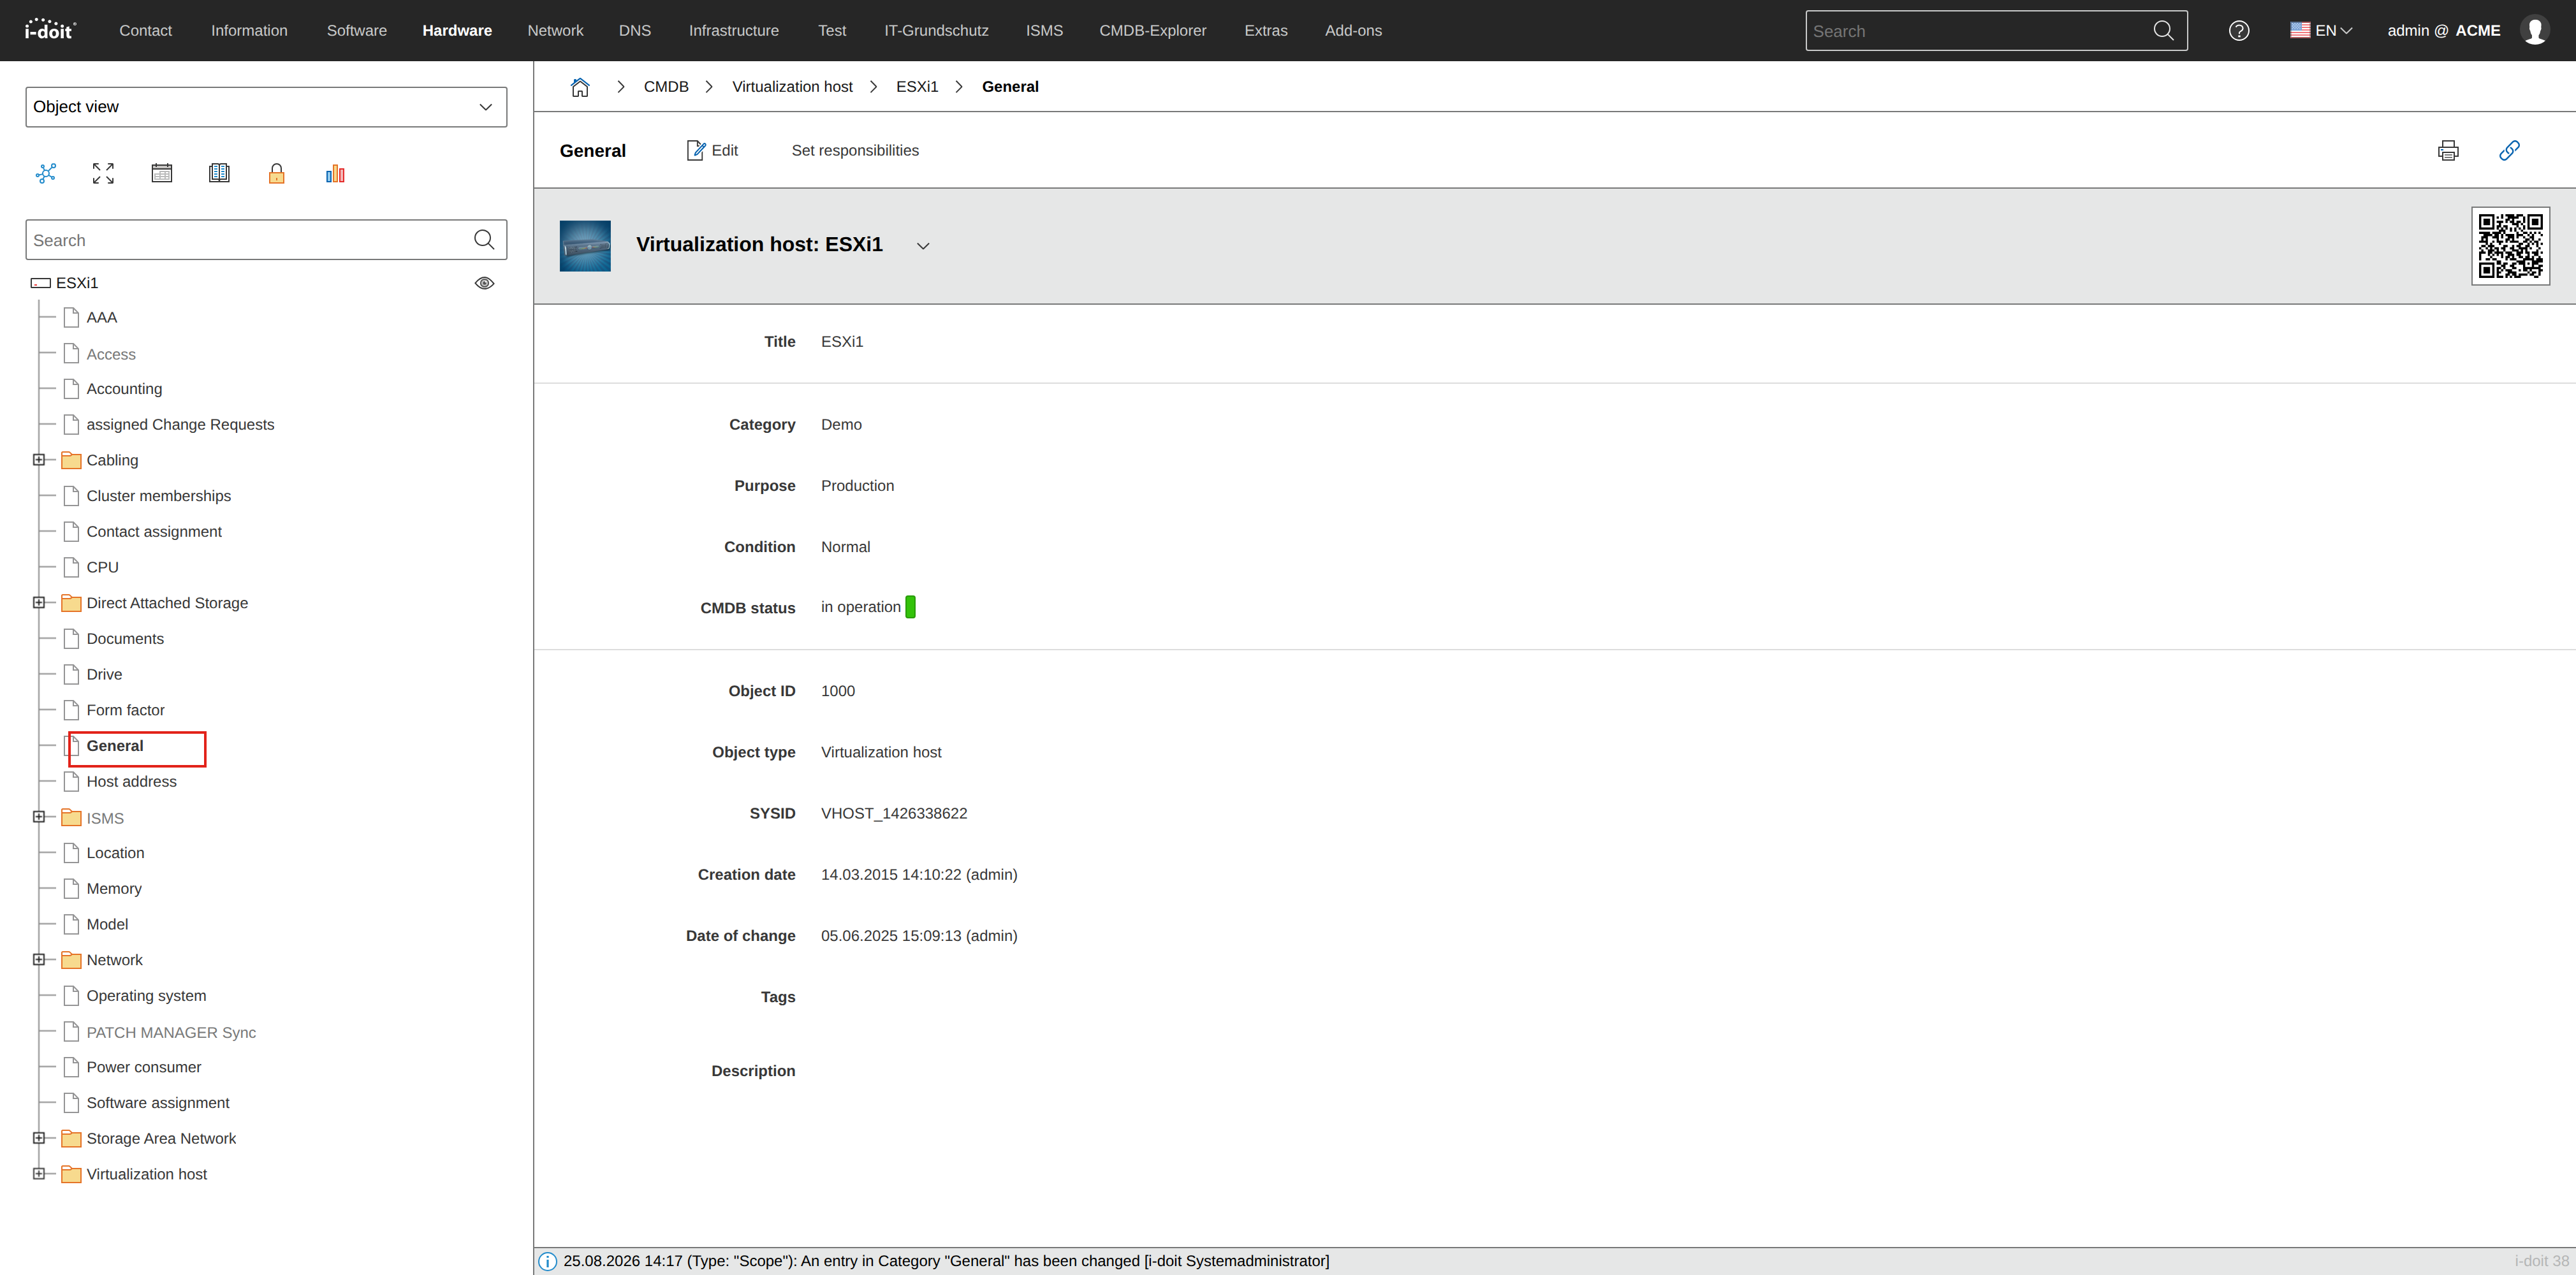The height and width of the screenshot is (1275, 2576).
Task: Copy the object link via chain icon
Action: point(2509,150)
